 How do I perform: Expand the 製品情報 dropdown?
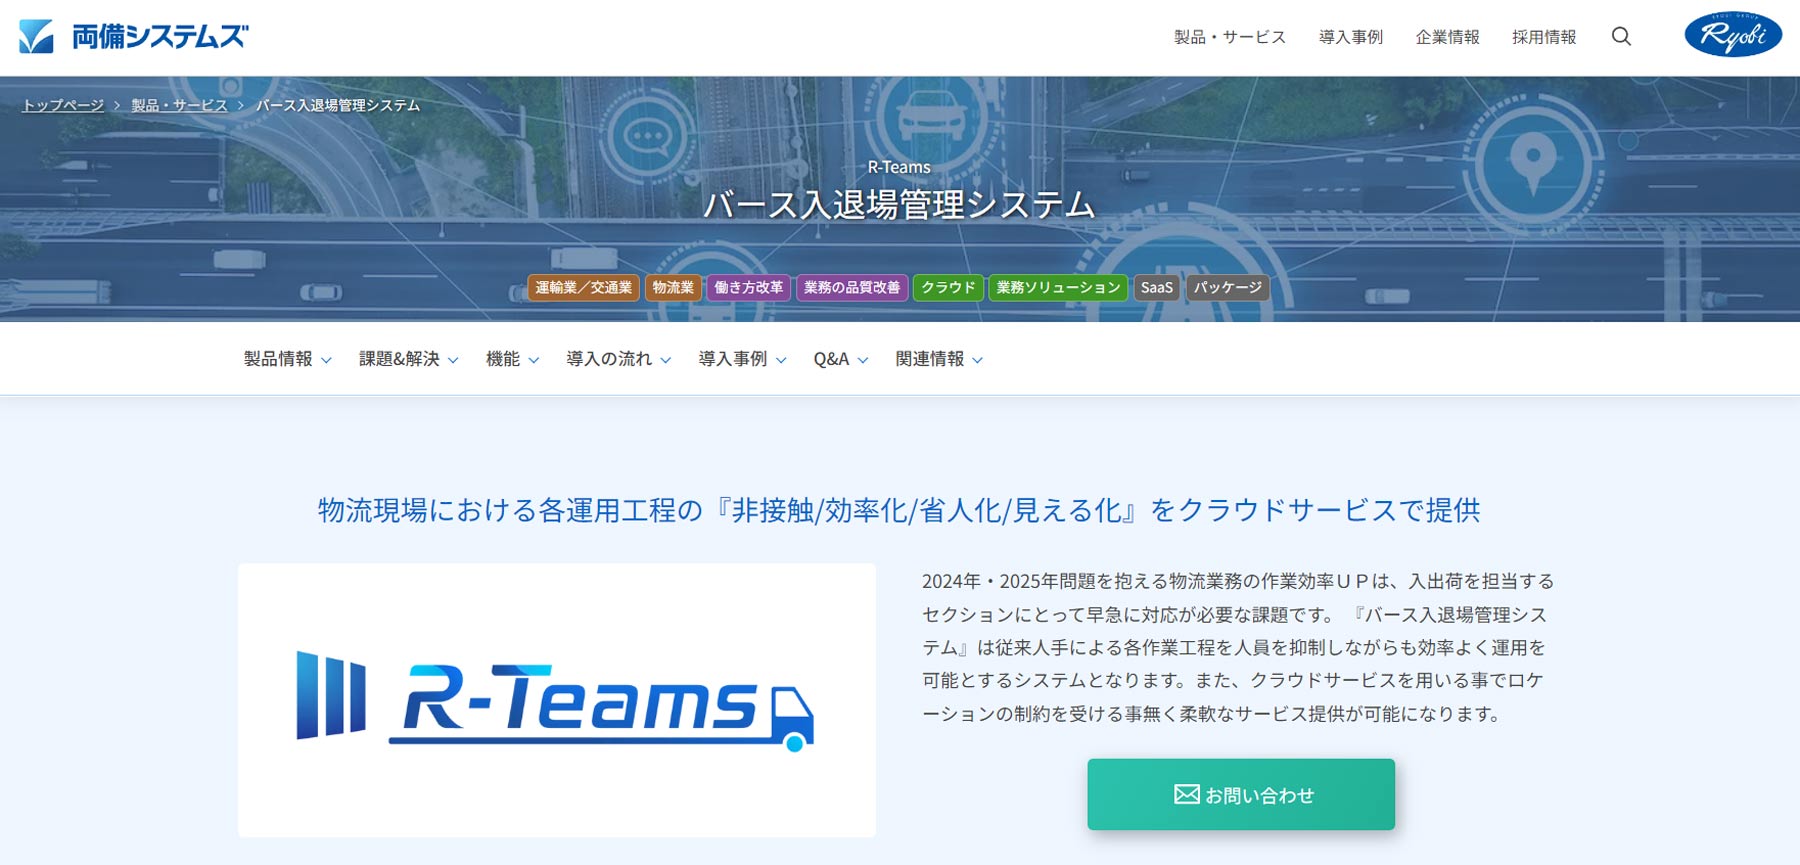point(288,359)
